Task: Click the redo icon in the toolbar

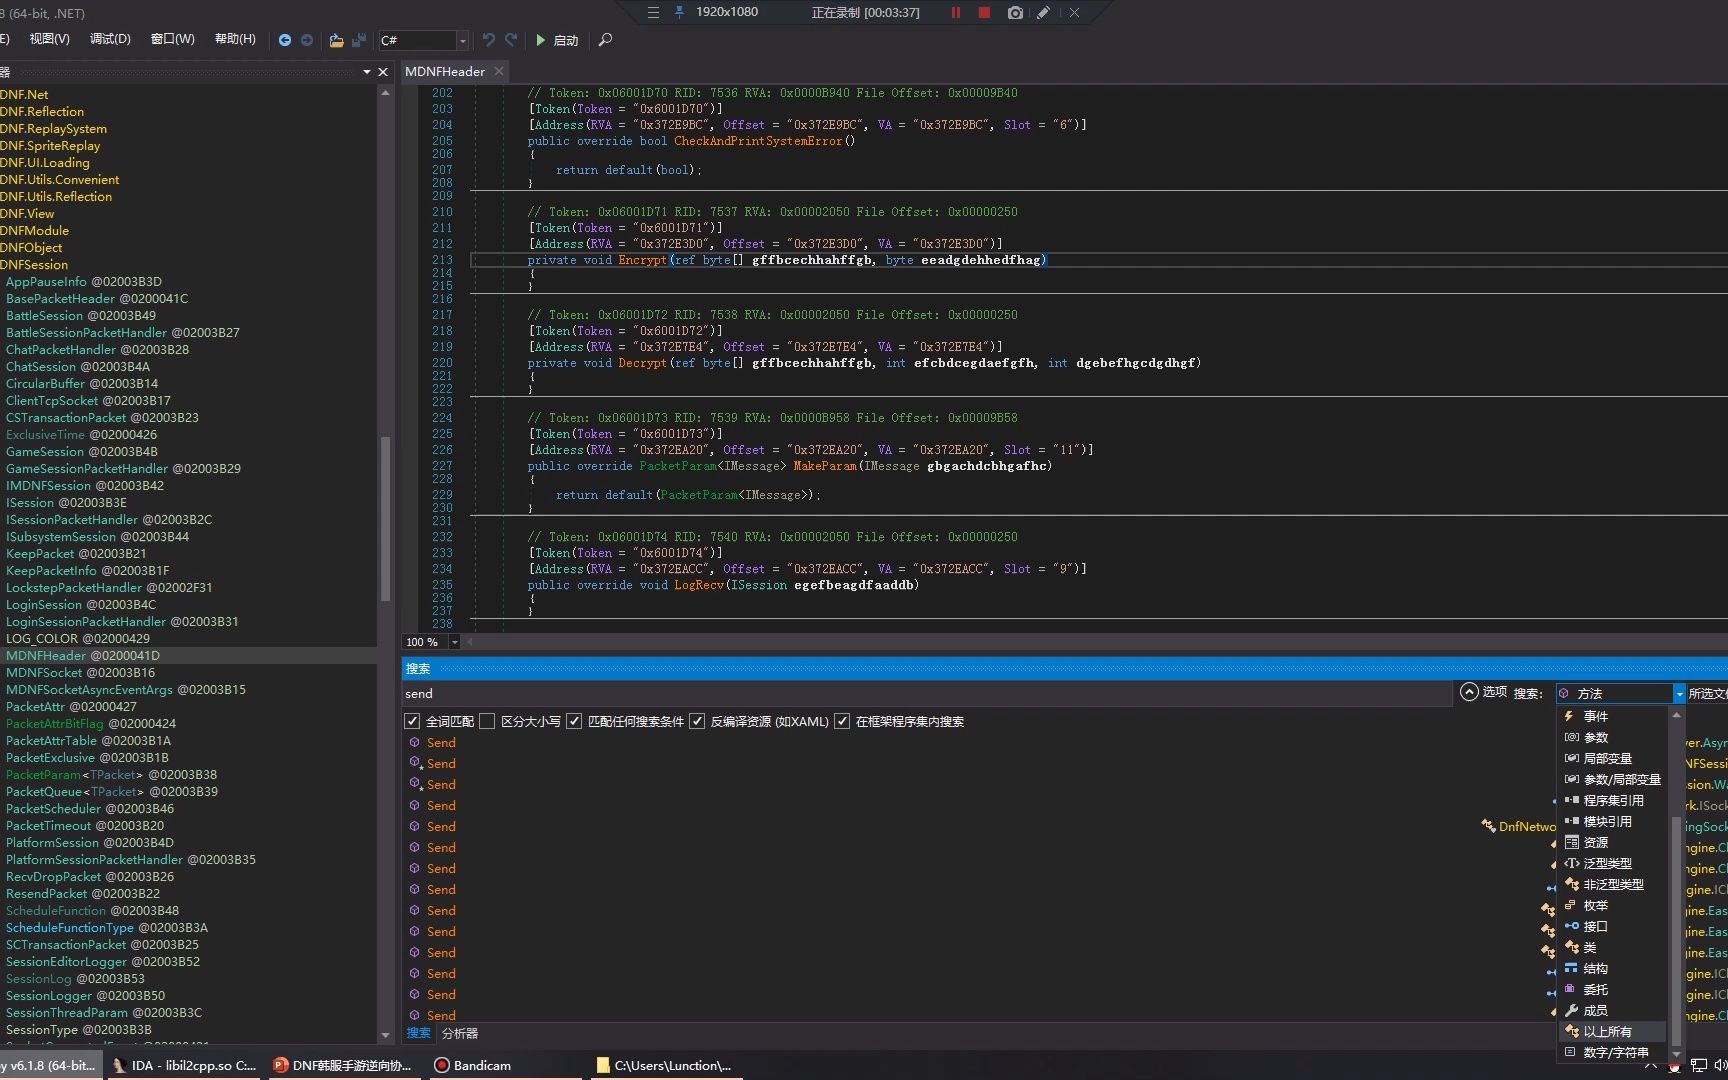Action: [x=511, y=40]
